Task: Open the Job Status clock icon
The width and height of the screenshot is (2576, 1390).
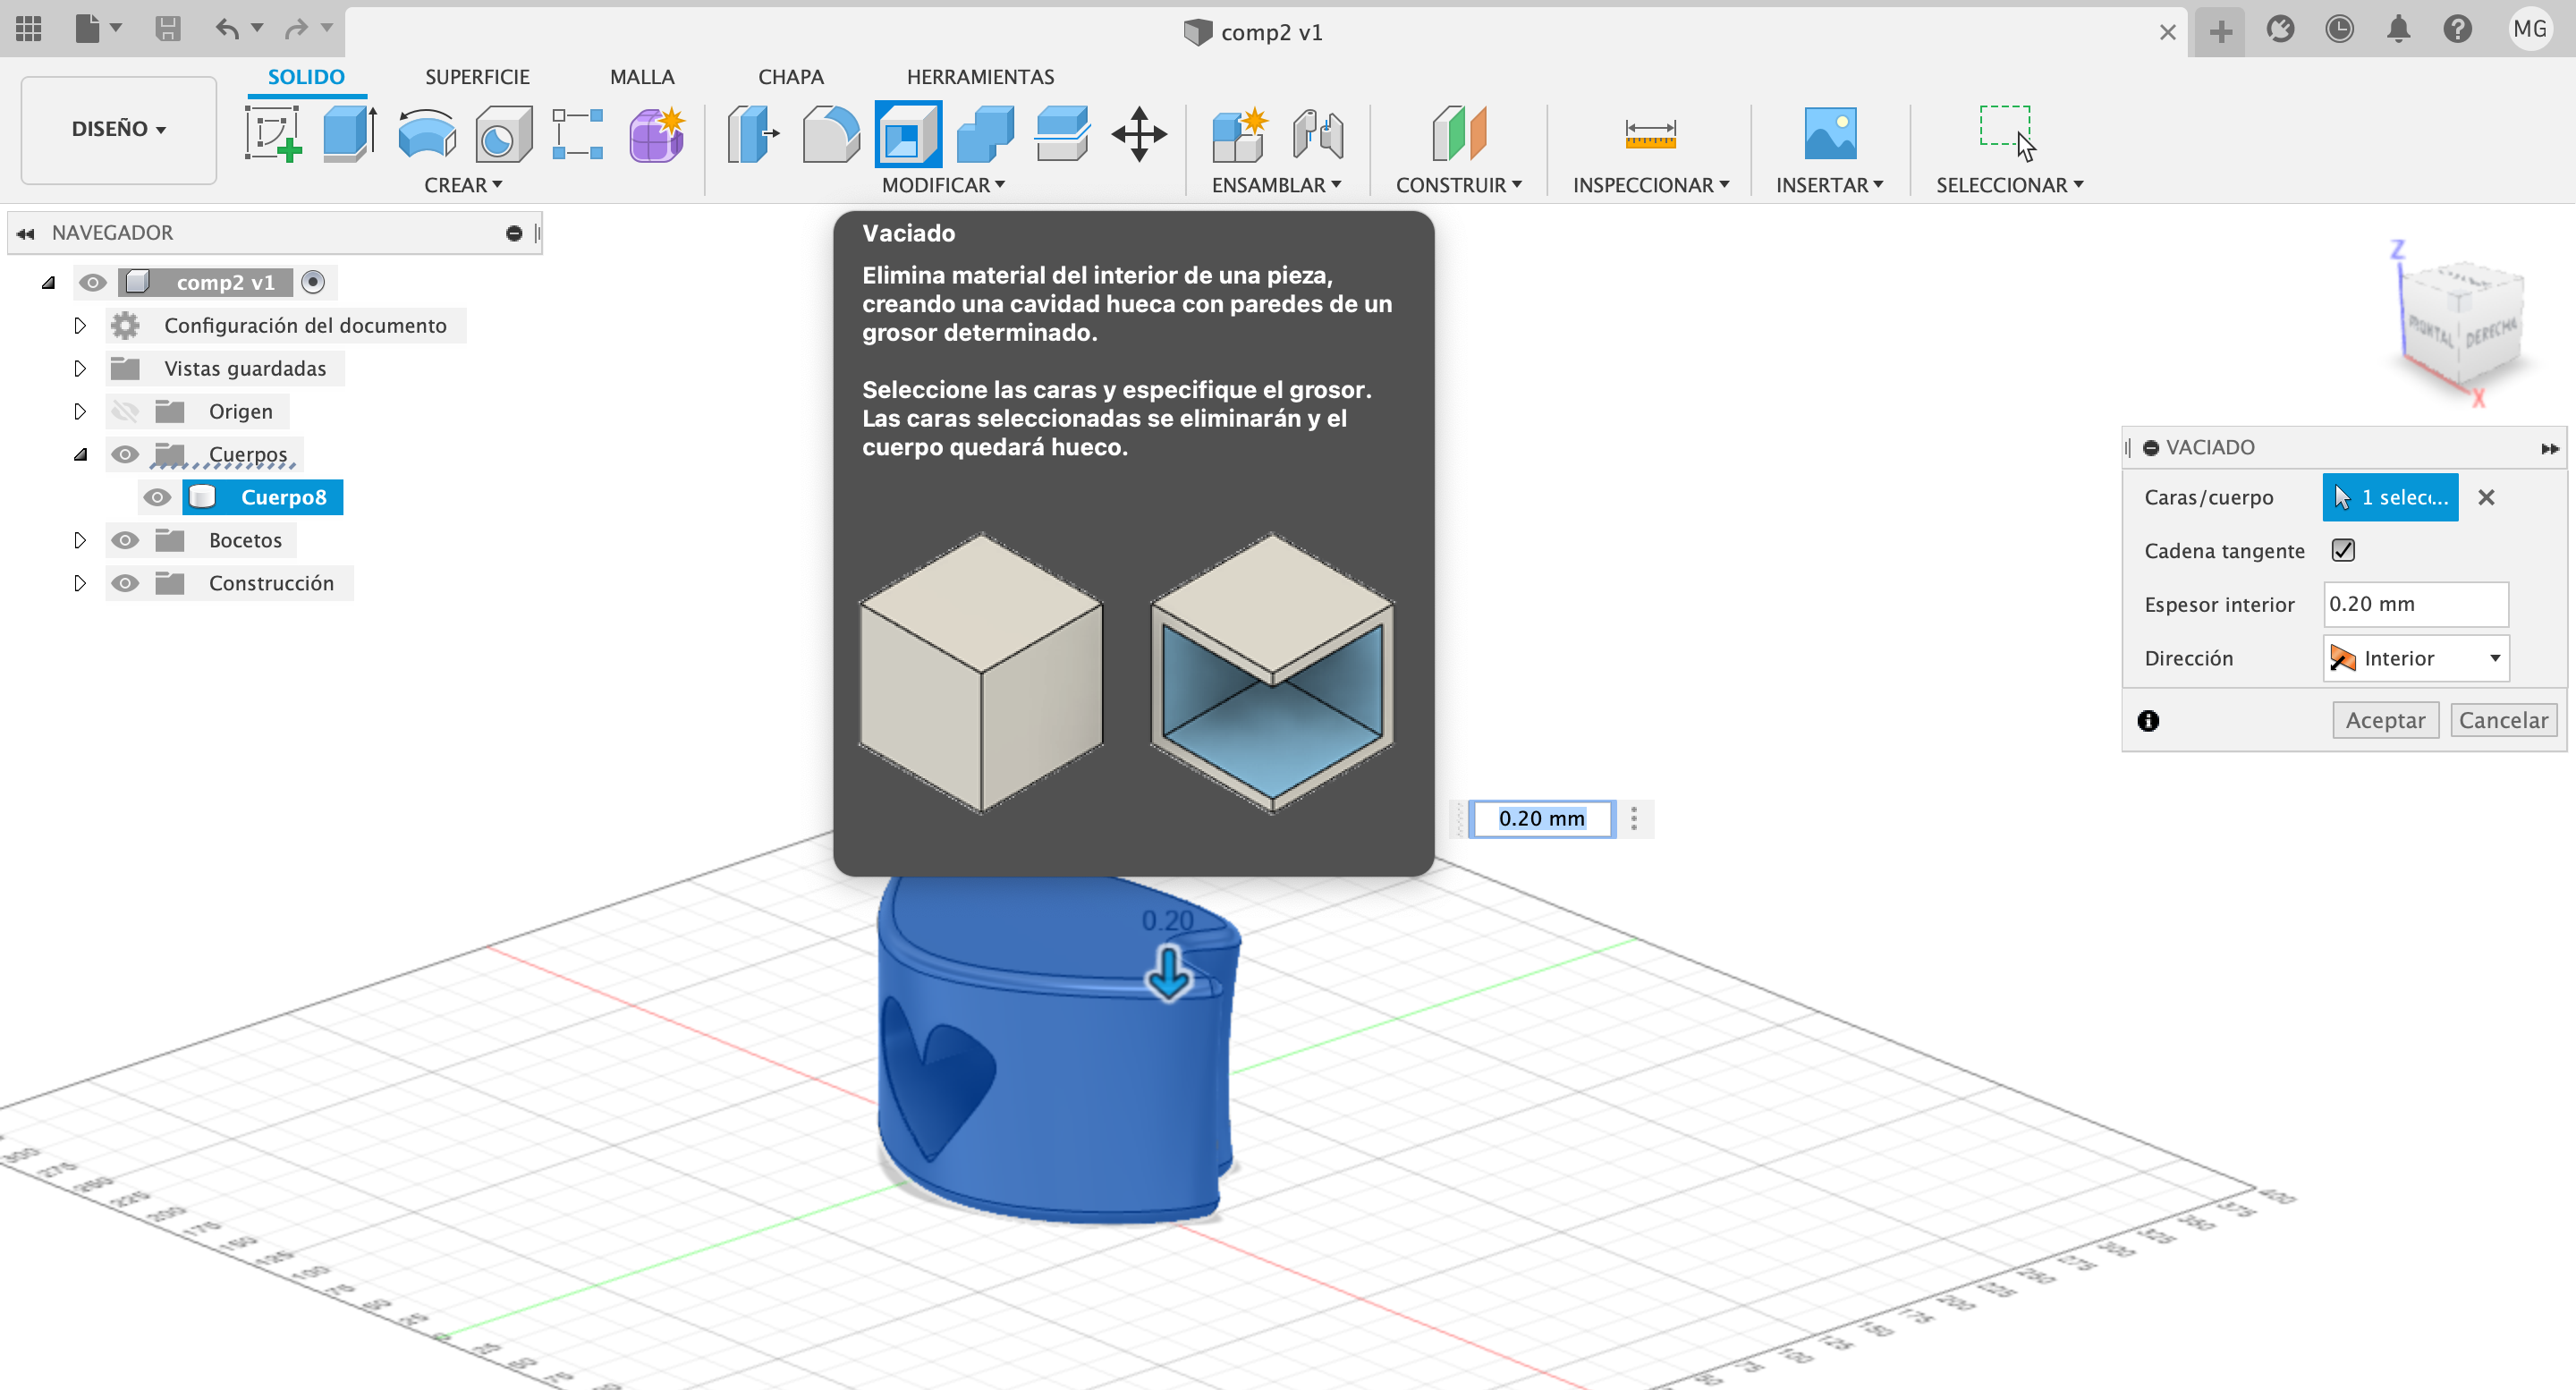Action: 2339,29
